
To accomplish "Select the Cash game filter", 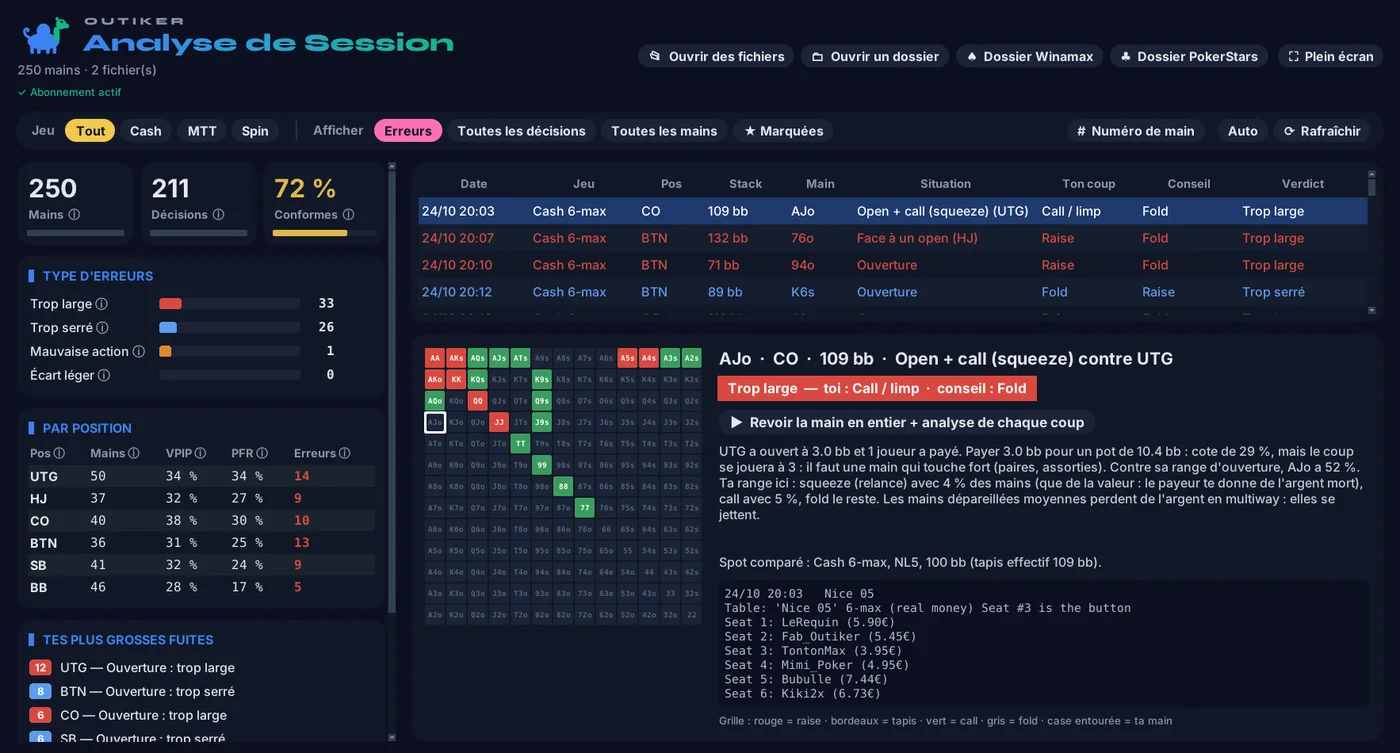I will click(x=145, y=131).
